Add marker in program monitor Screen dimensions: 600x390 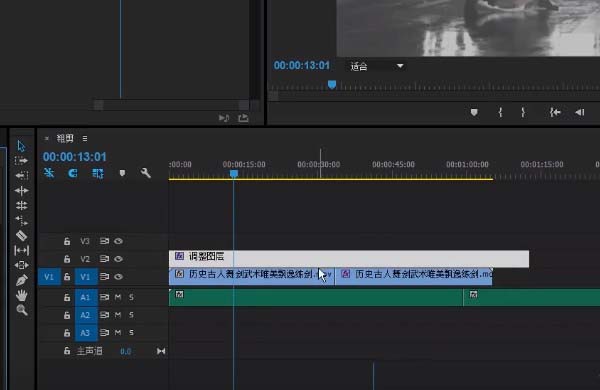click(x=474, y=113)
